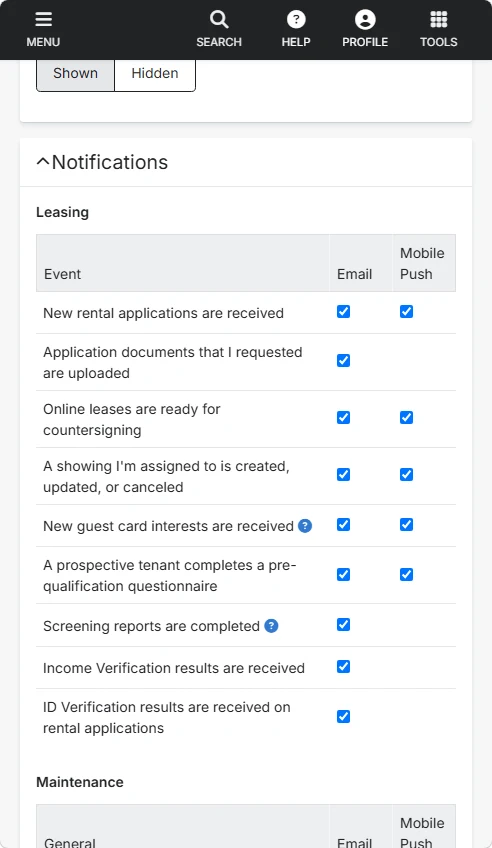Uncheck Mobile Push for Online leases countersigning
The width and height of the screenshot is (492, 848).
[x=407, y=418]
